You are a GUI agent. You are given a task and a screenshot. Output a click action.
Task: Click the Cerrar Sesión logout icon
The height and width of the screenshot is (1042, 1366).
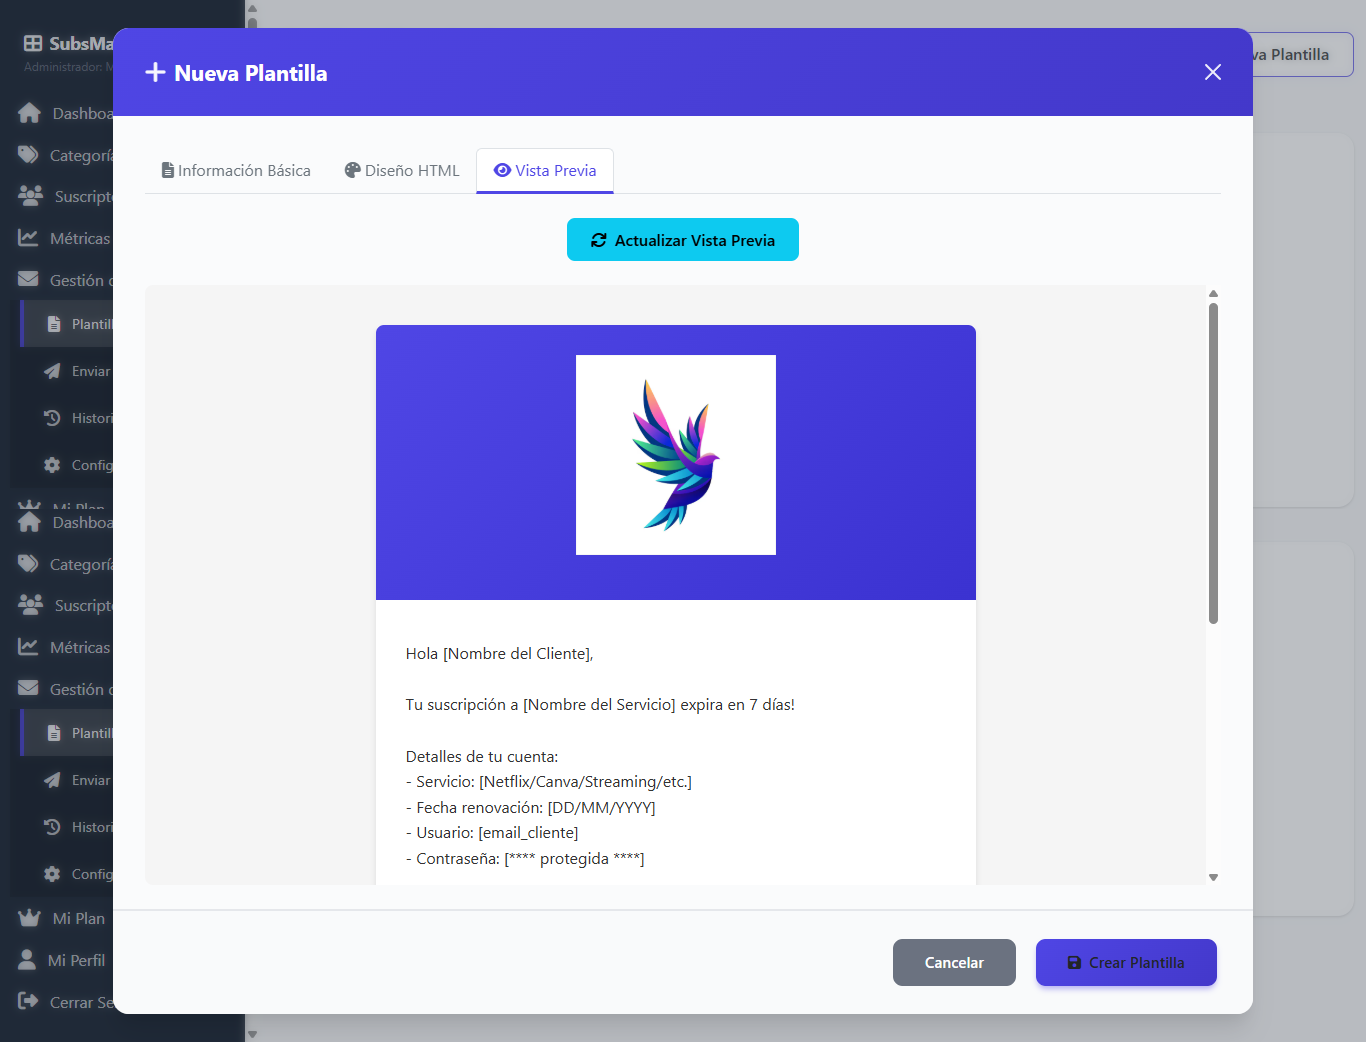28,1001
